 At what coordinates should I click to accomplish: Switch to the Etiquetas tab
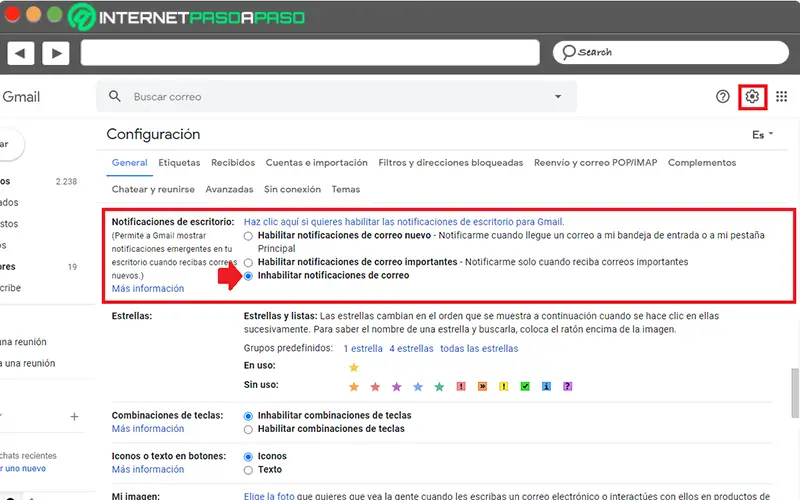click(x=179, y=163)
